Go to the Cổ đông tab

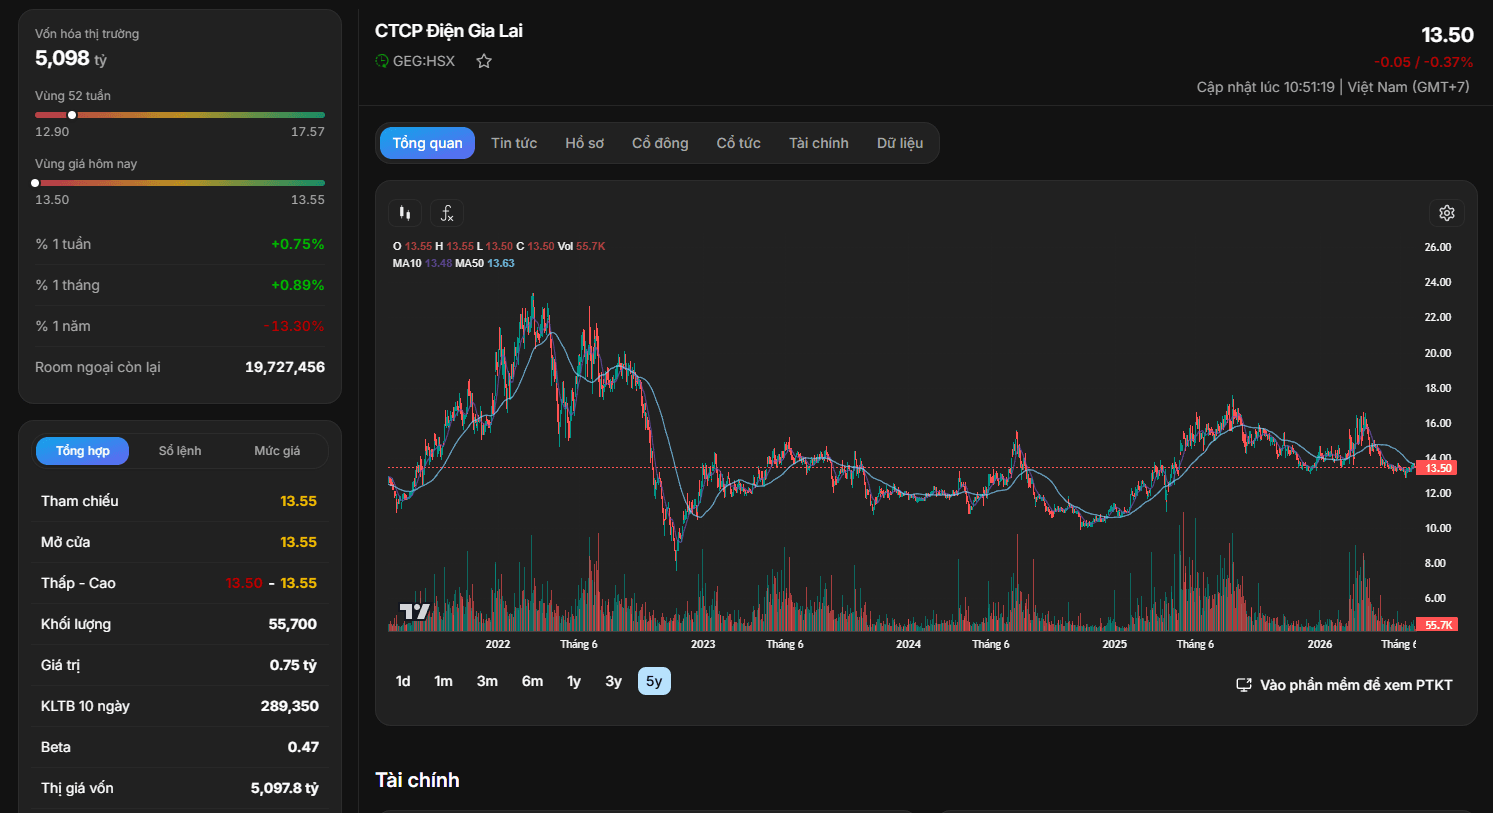click(x=660, y=143)
